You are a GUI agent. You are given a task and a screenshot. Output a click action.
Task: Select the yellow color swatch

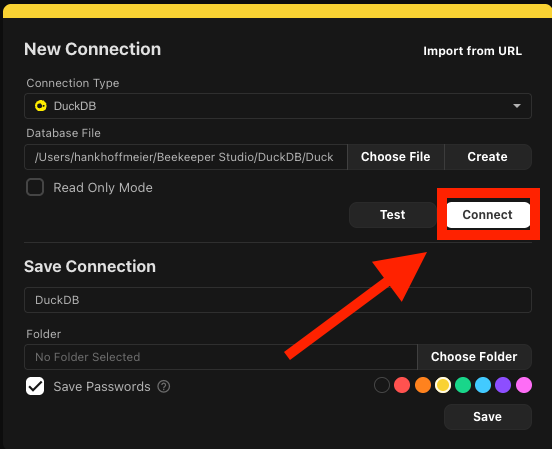[443, 385]
